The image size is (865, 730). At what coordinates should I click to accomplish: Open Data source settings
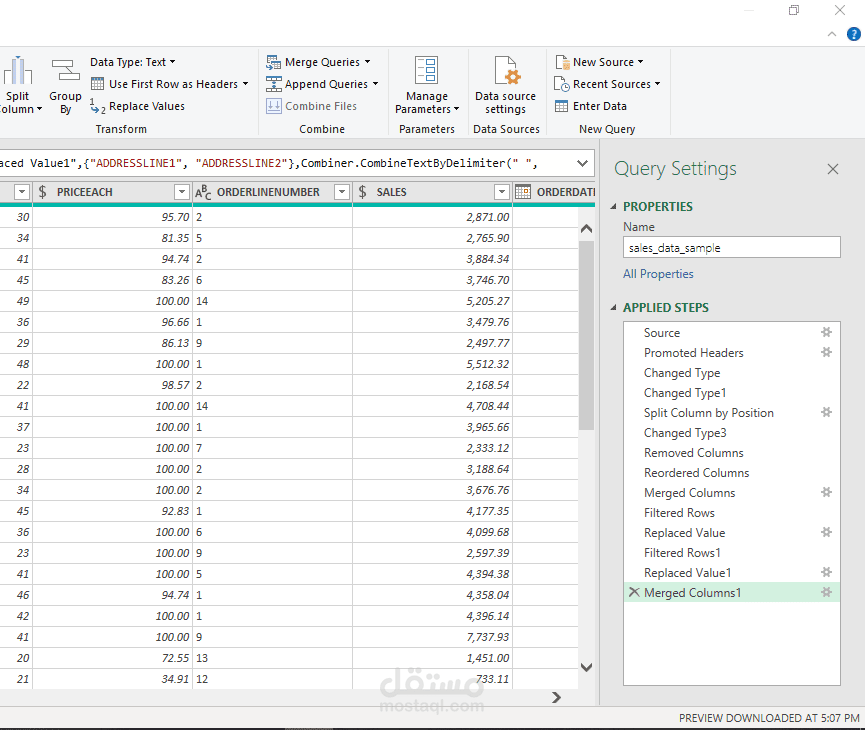coord(505,85)
